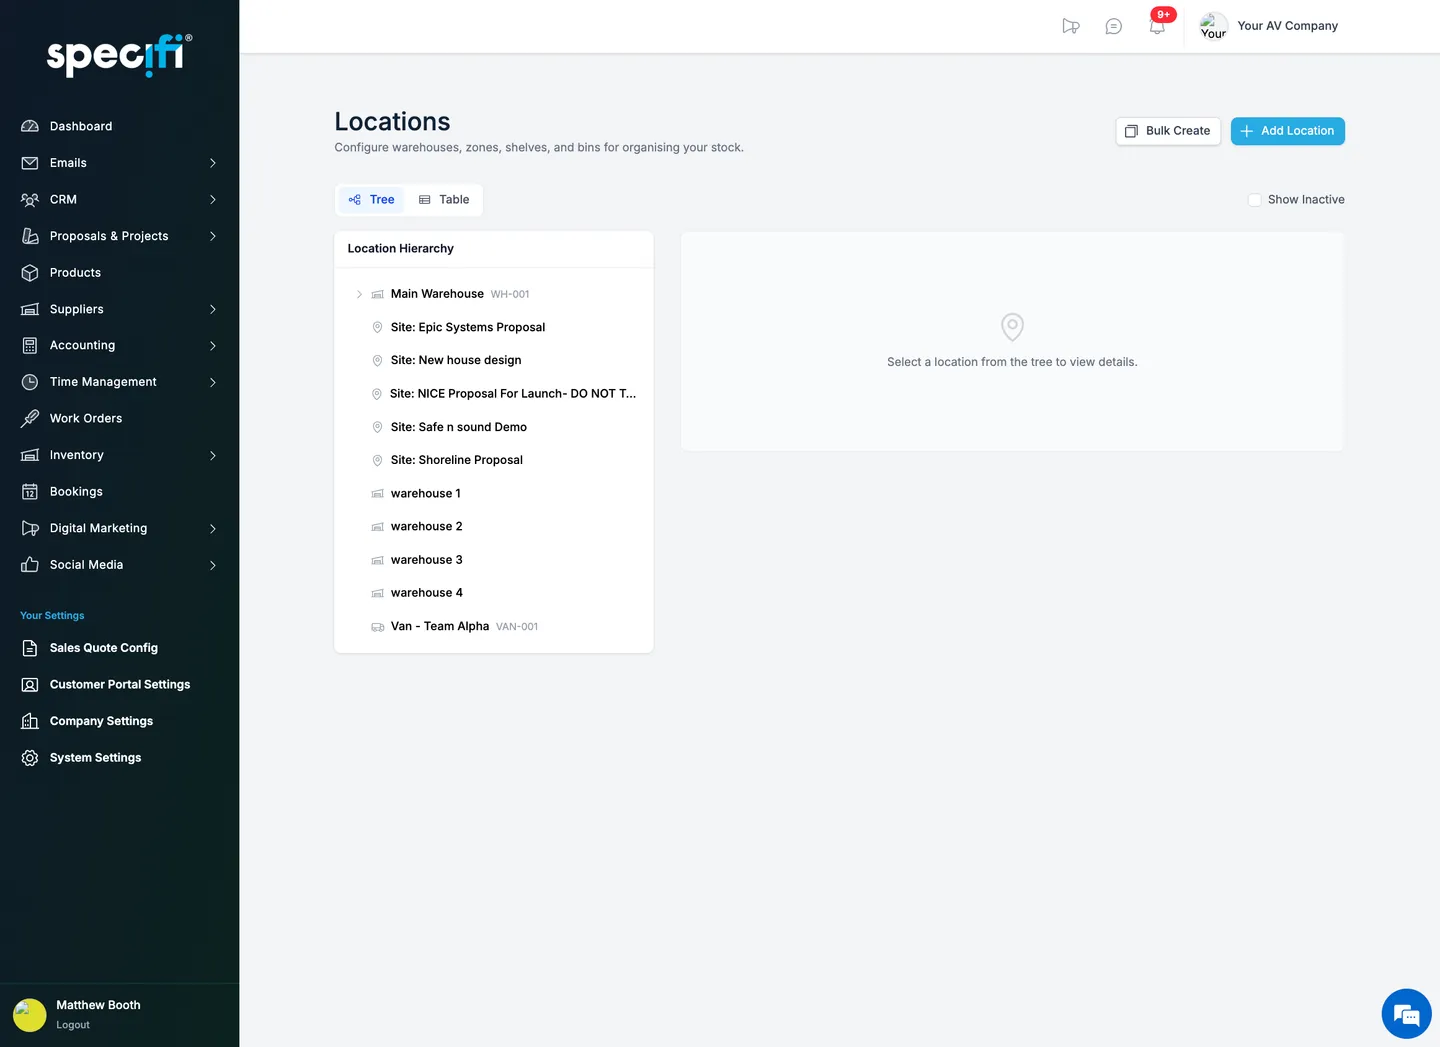Screen dimensions: 1440x1047
Task: Select Main Warehouse WH-001 row label
Action: pos(460,294)
